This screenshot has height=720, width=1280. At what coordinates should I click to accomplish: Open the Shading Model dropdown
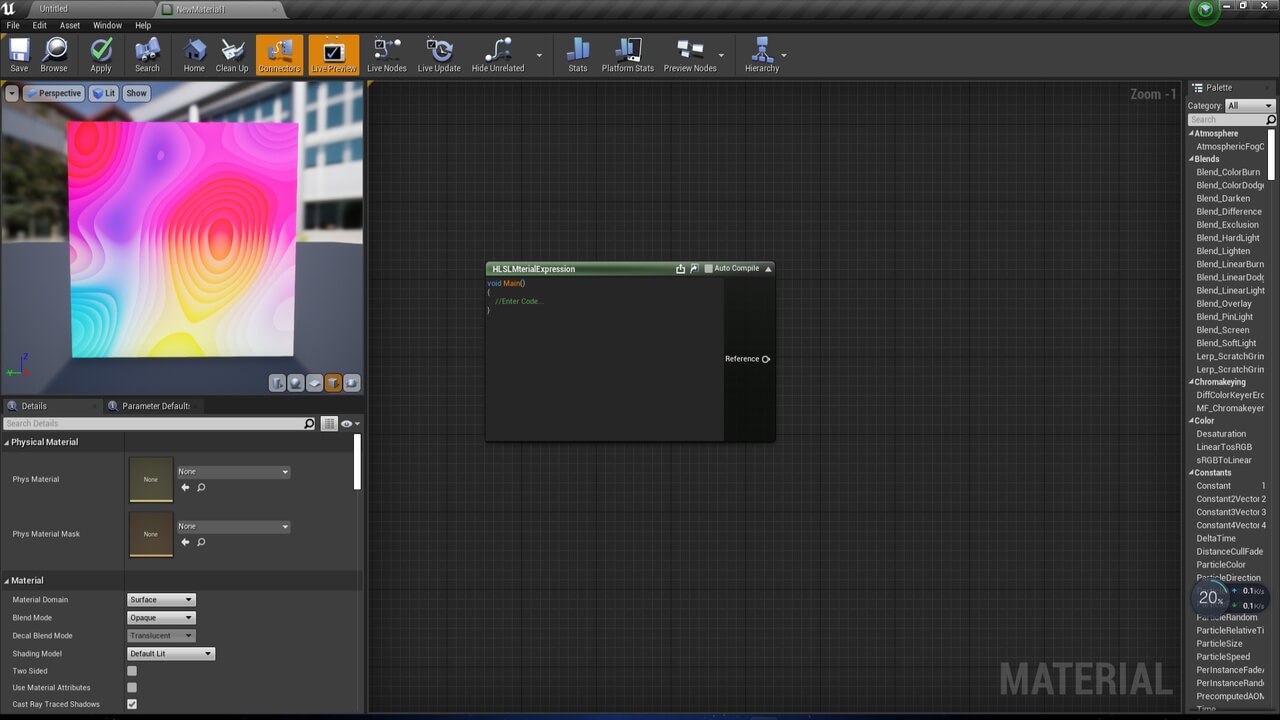pos(171,654)
